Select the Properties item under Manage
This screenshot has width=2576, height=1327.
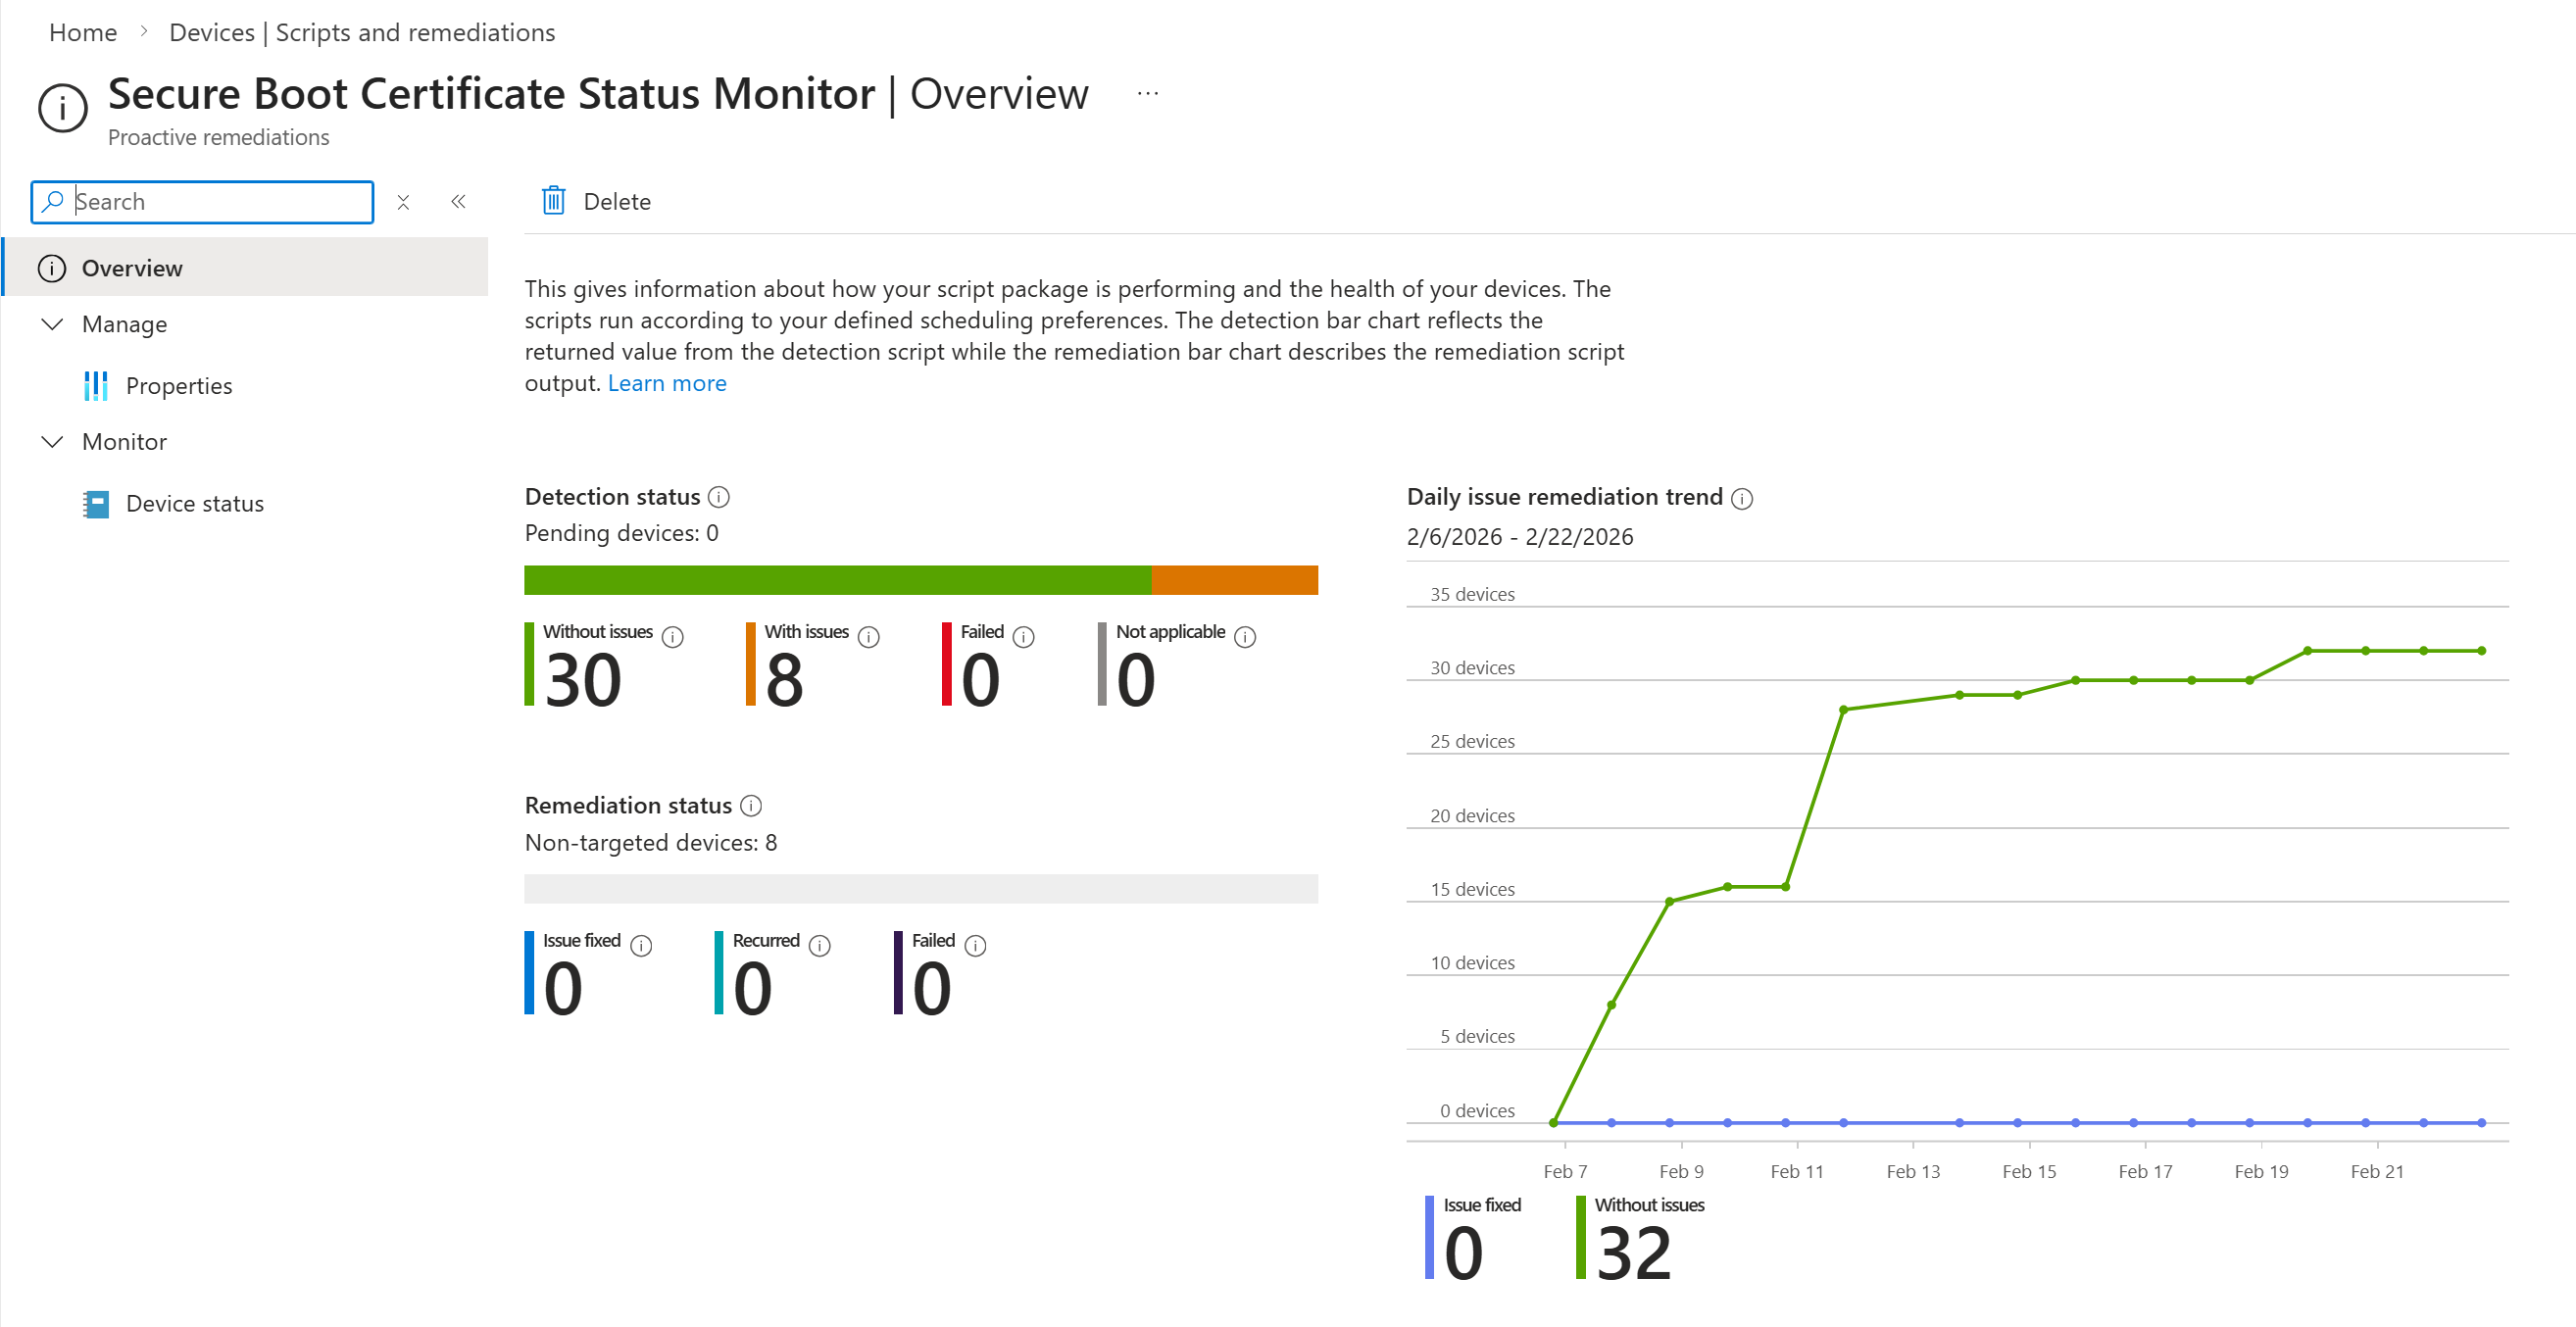pyautogui.click(x=179, y=385)
